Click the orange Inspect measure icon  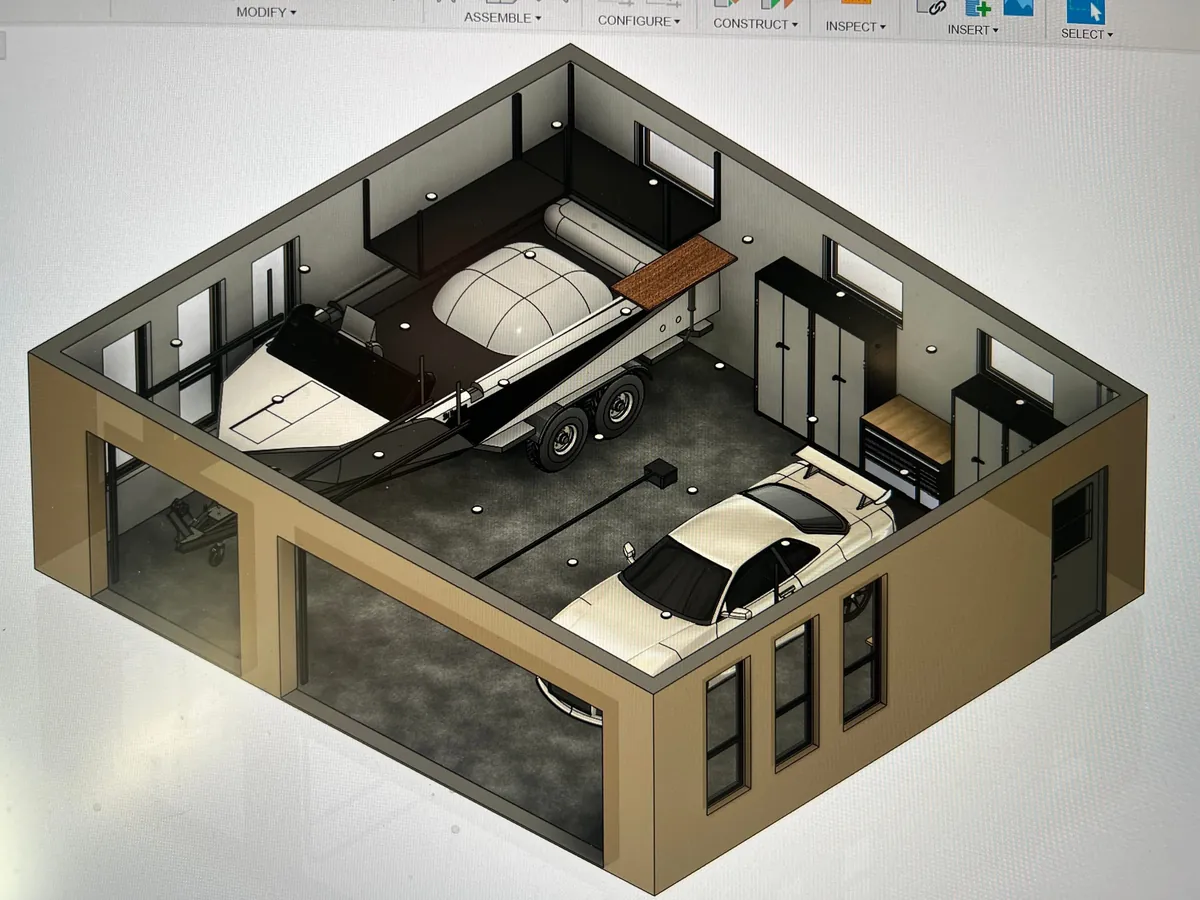click(855, 4)
